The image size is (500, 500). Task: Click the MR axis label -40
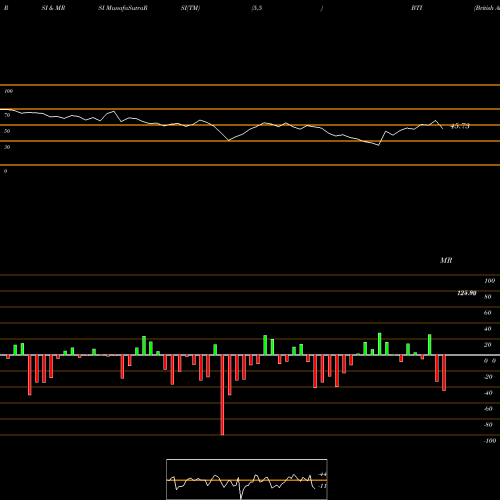pos(488,393)
